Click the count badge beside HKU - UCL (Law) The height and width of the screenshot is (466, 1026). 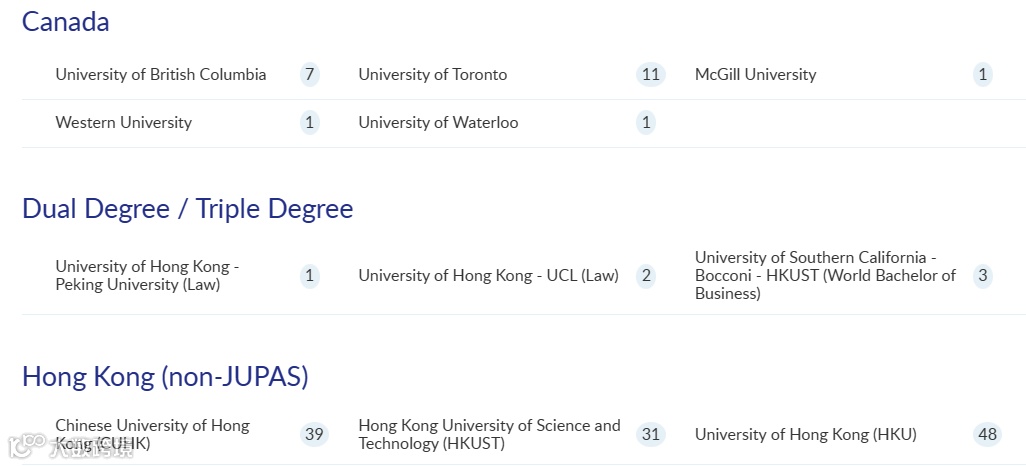pos(646,276)
